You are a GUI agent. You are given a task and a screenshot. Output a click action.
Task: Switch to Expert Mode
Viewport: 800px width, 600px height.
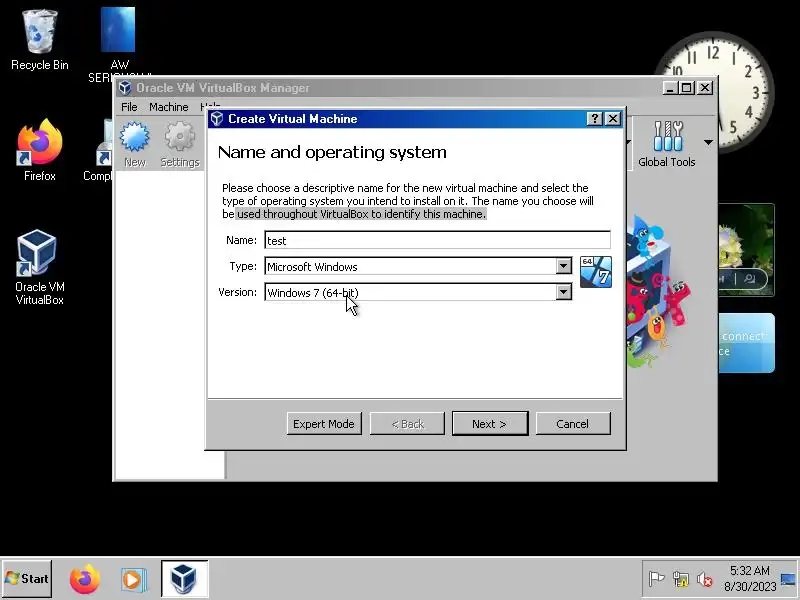pos(324,424)
